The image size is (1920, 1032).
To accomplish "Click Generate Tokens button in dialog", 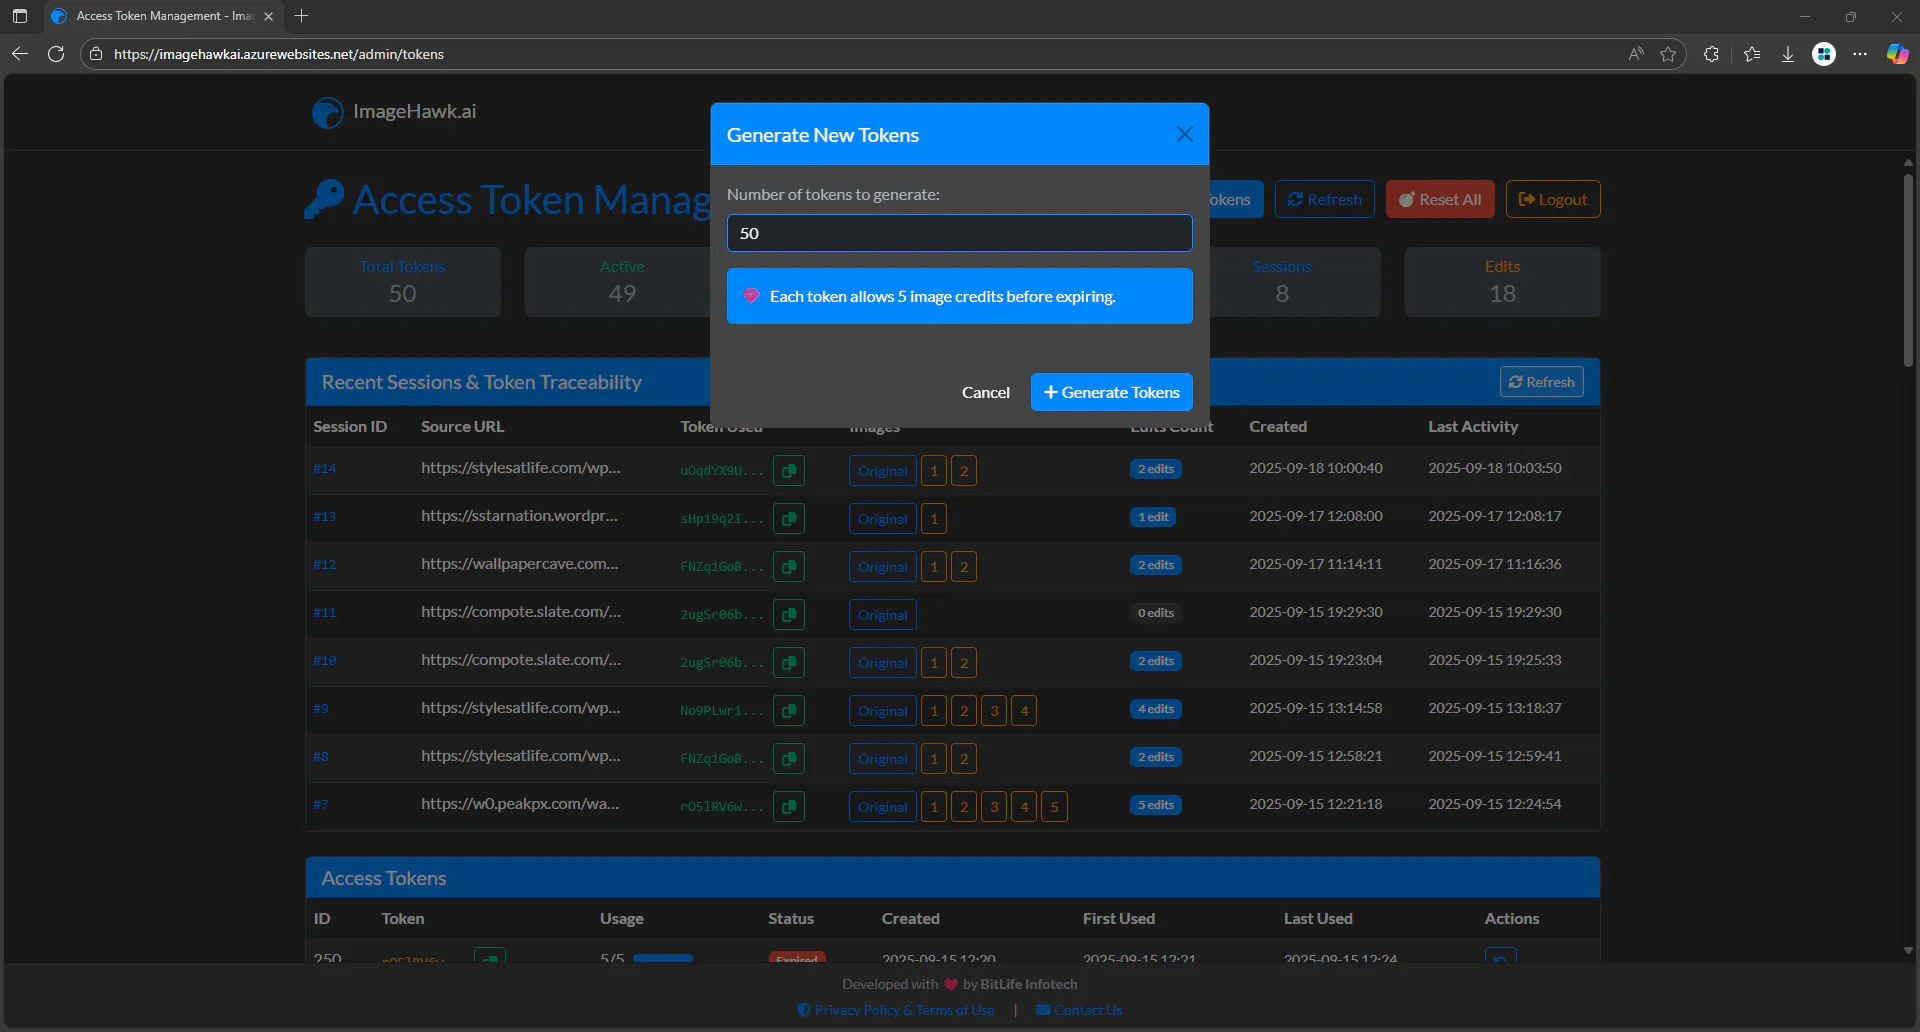I will click(1112, 392).
